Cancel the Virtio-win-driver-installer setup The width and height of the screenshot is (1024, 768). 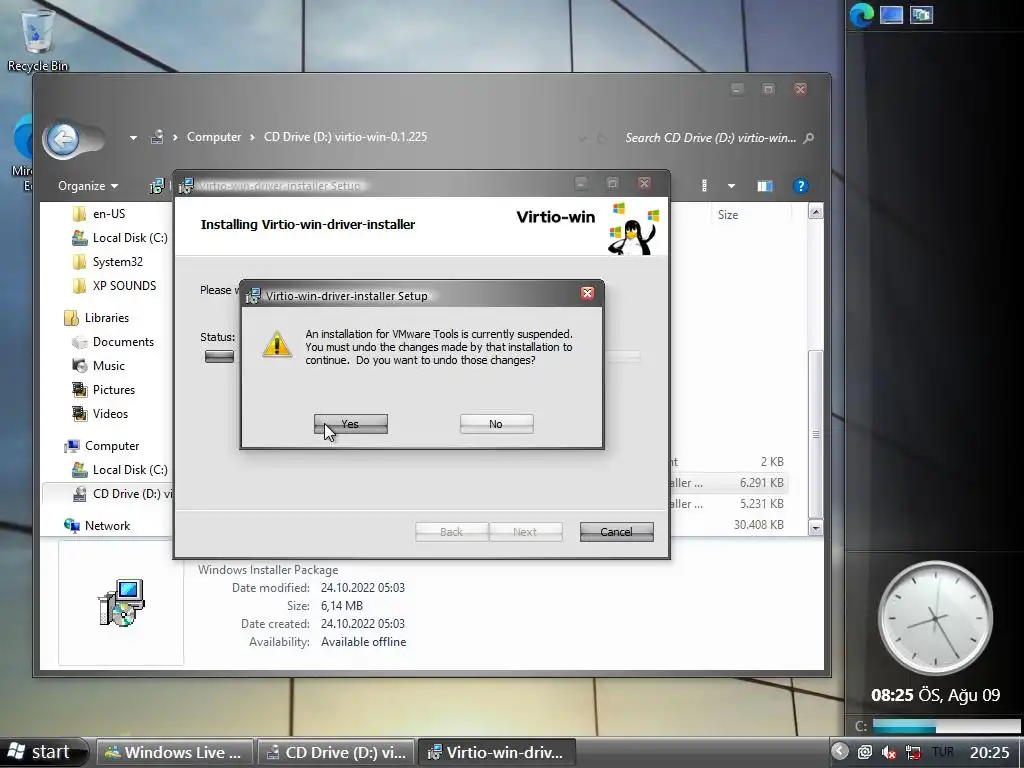pos(616,532)
